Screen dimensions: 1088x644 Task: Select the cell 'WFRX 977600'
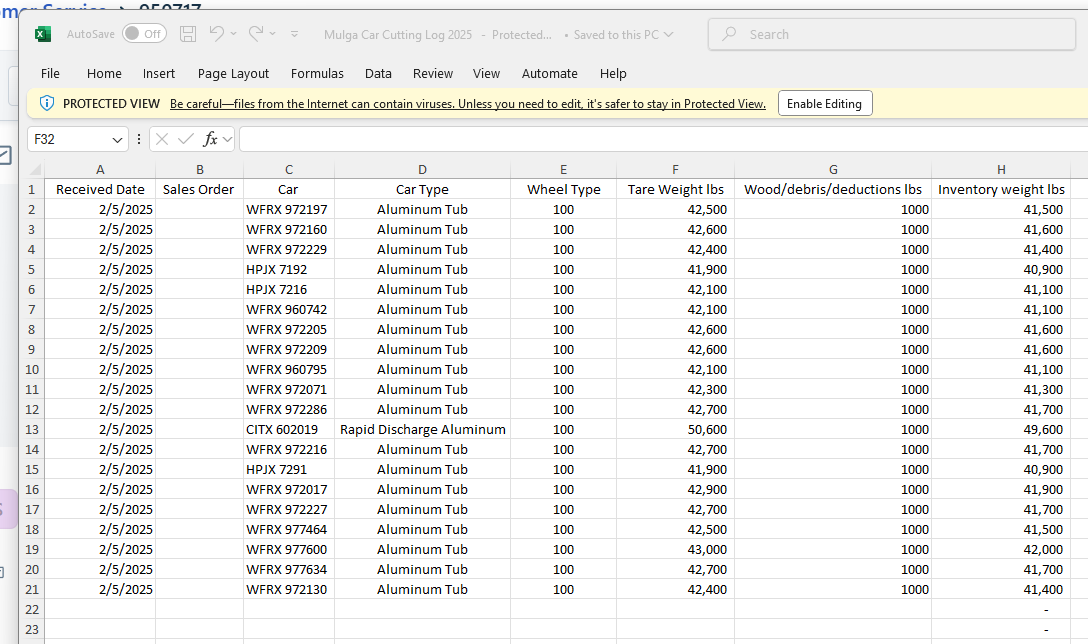tap(289, 550)
